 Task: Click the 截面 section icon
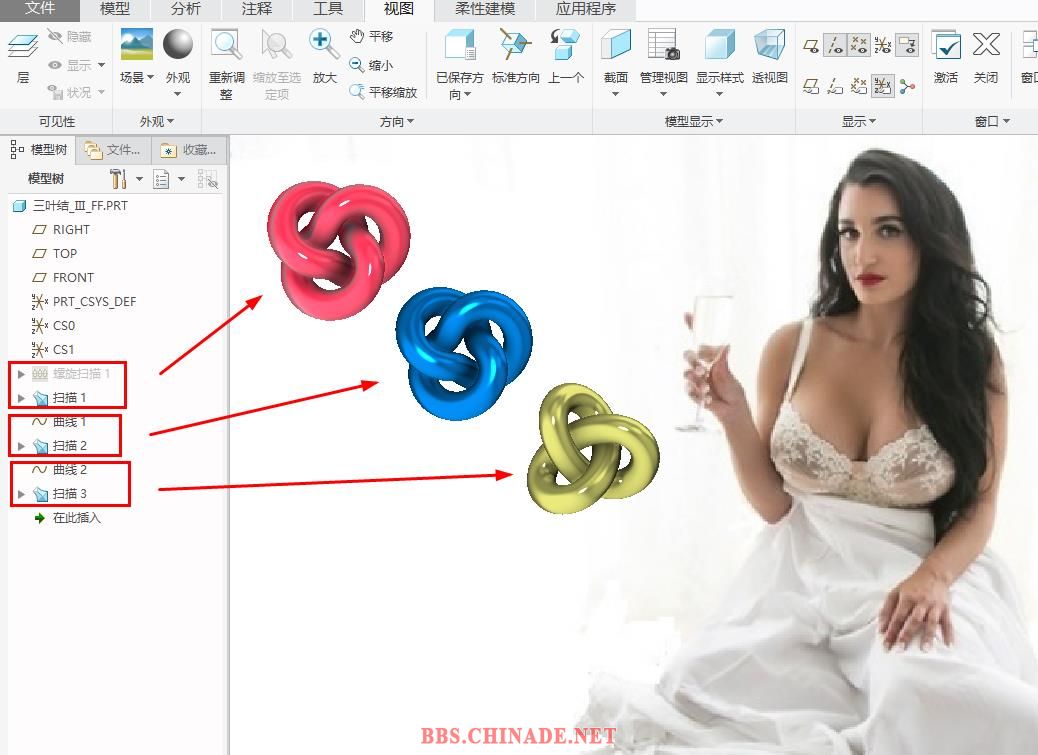coord(616,46)
